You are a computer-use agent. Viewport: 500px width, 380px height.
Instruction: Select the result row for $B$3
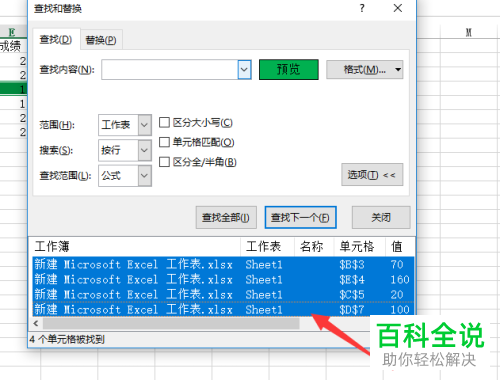click(223, 264)
